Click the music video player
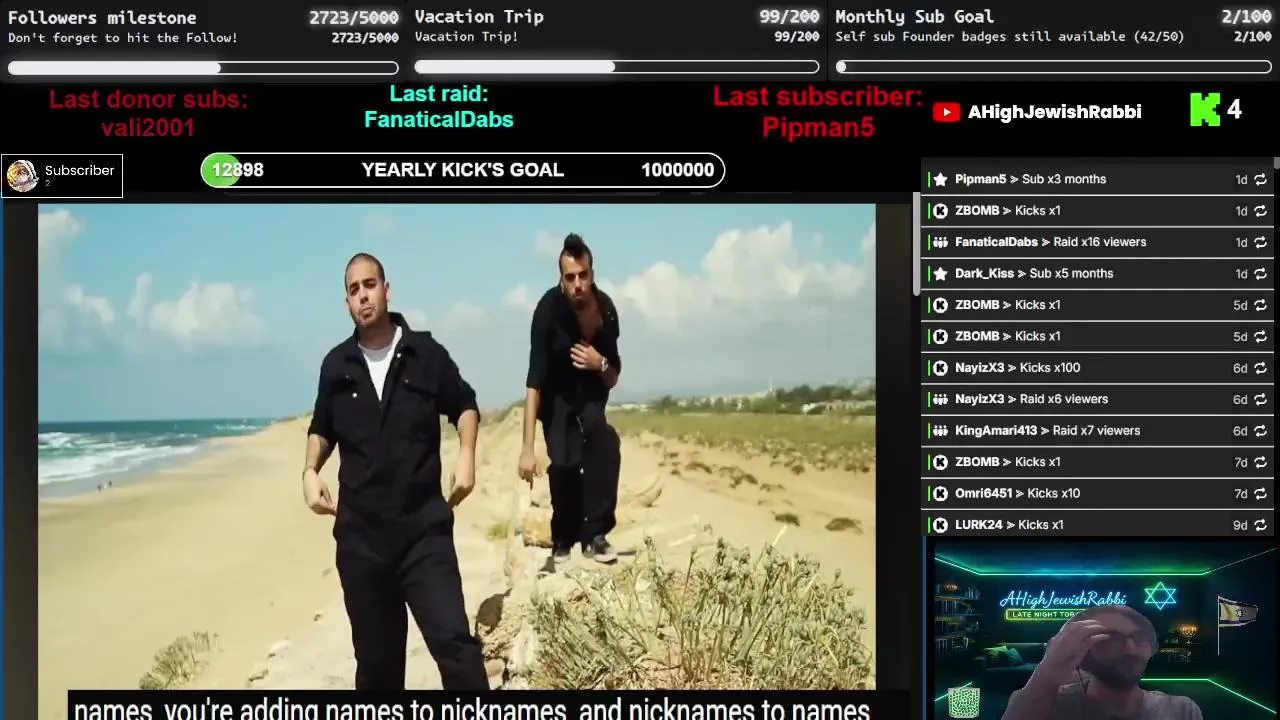Viewport: 1280px width, 720px height. click(456, 447)
